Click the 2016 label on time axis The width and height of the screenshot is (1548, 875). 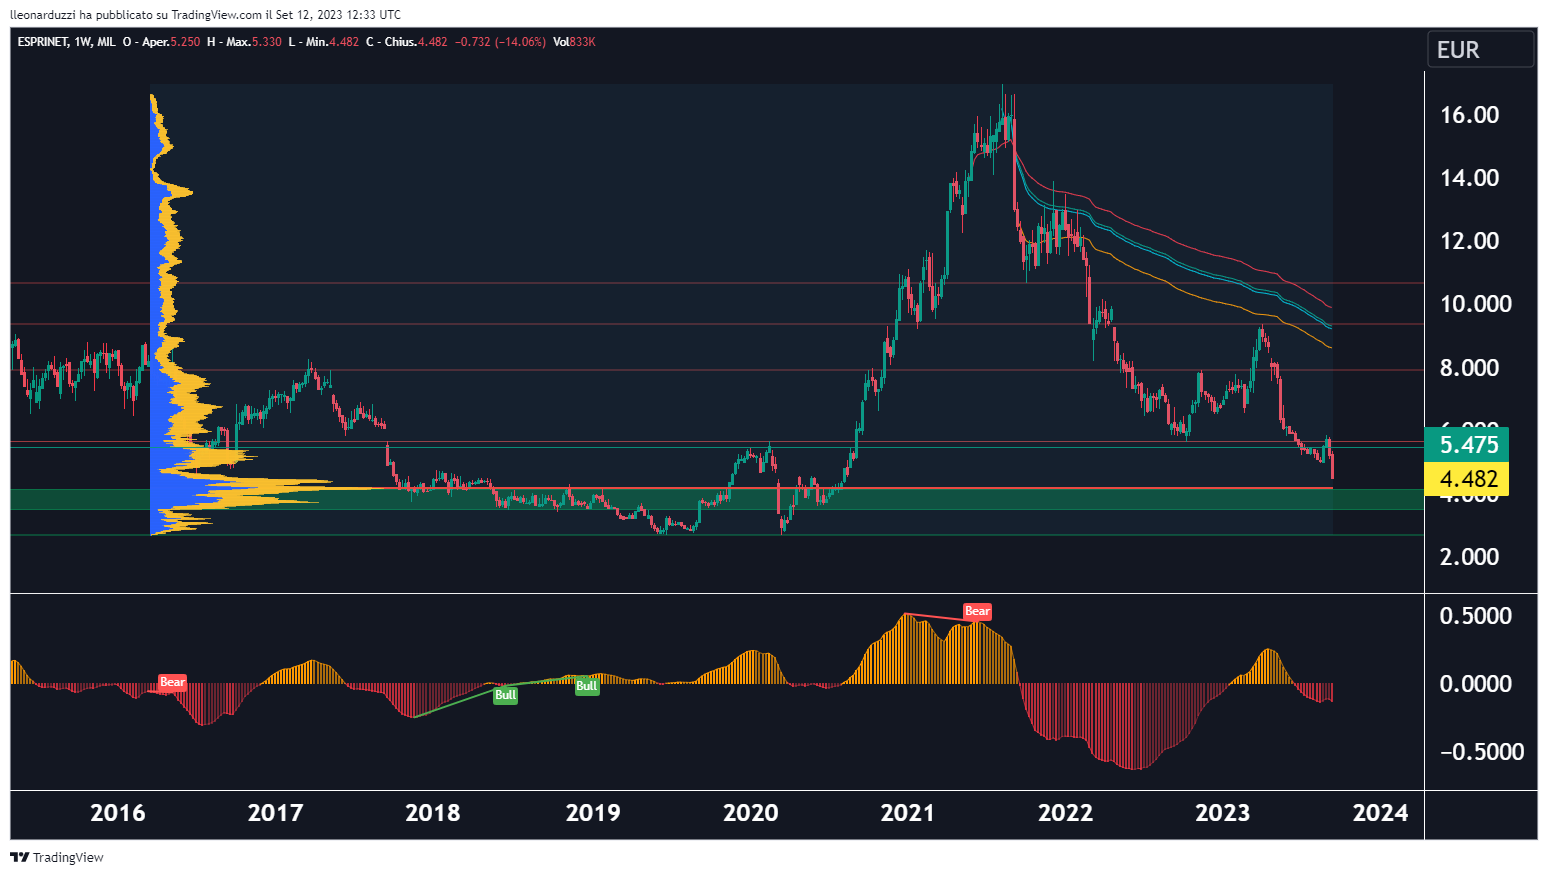pyautogui.click(x=118, y=813)
